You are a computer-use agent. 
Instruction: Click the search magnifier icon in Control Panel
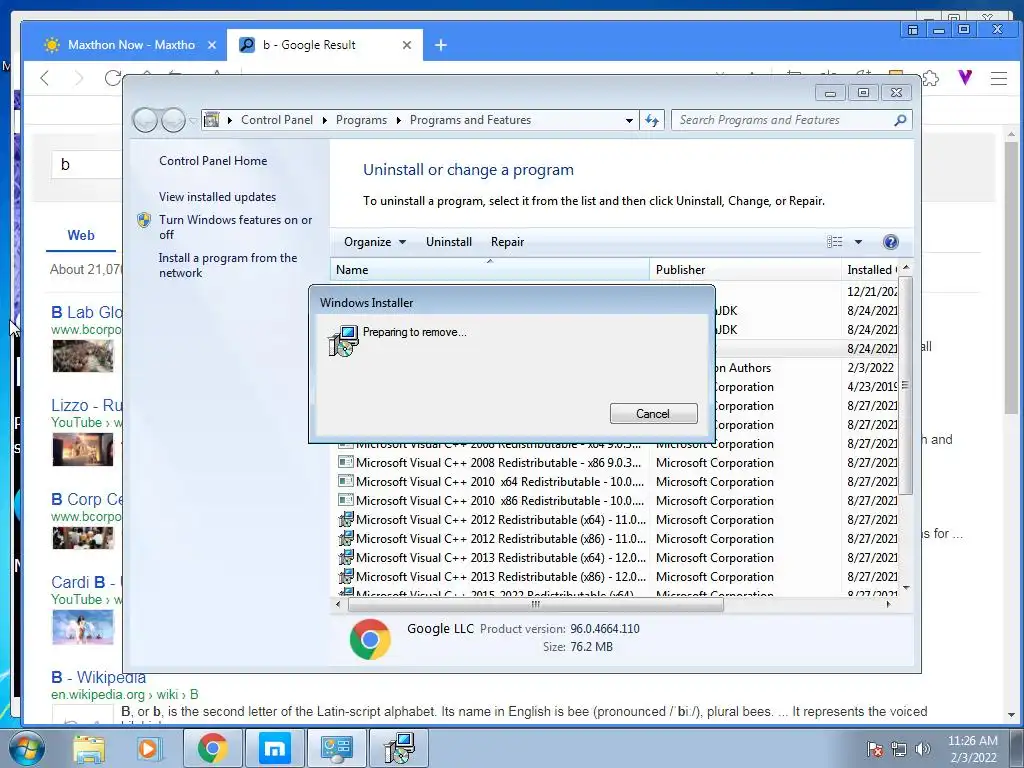coord(901,120)
